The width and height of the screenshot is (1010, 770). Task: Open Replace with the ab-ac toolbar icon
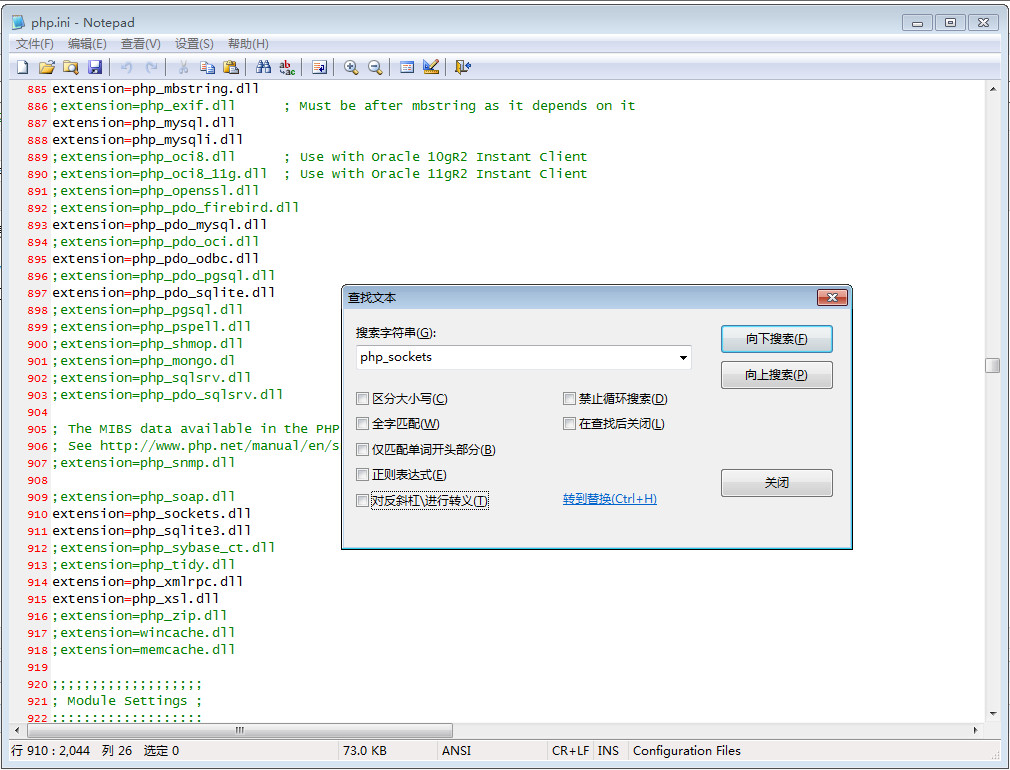(x=287, y=67)
